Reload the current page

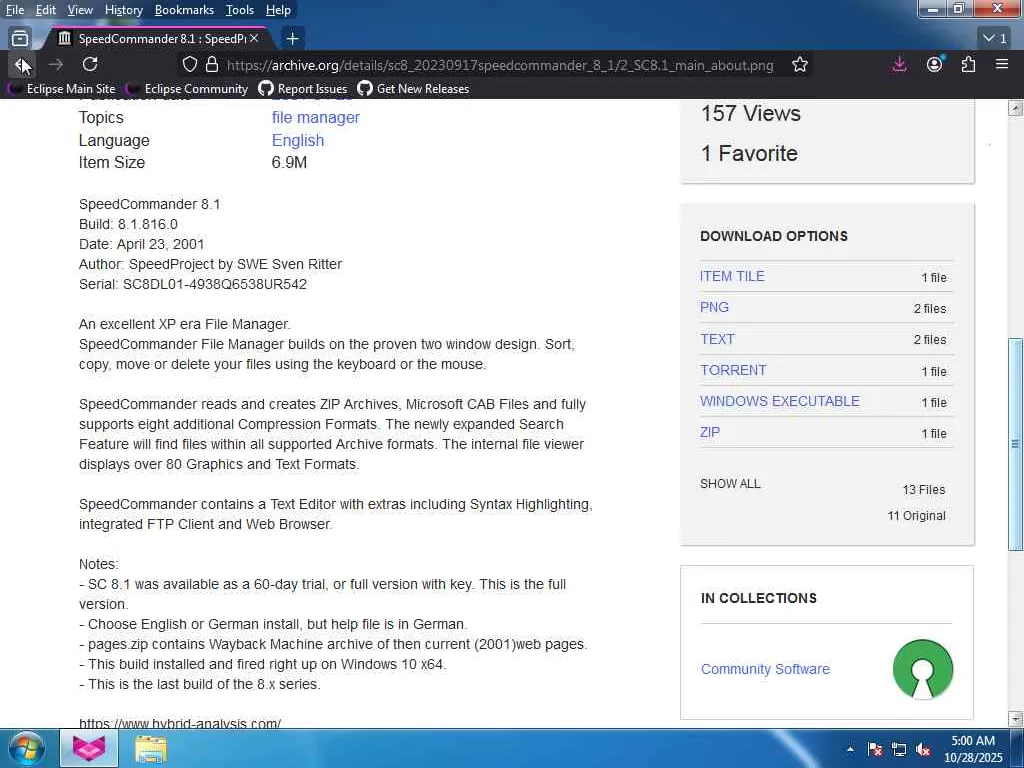[90, 64]
